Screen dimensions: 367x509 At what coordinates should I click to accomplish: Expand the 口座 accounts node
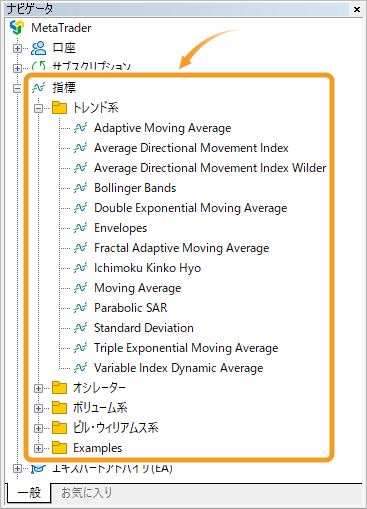[17, 48]
